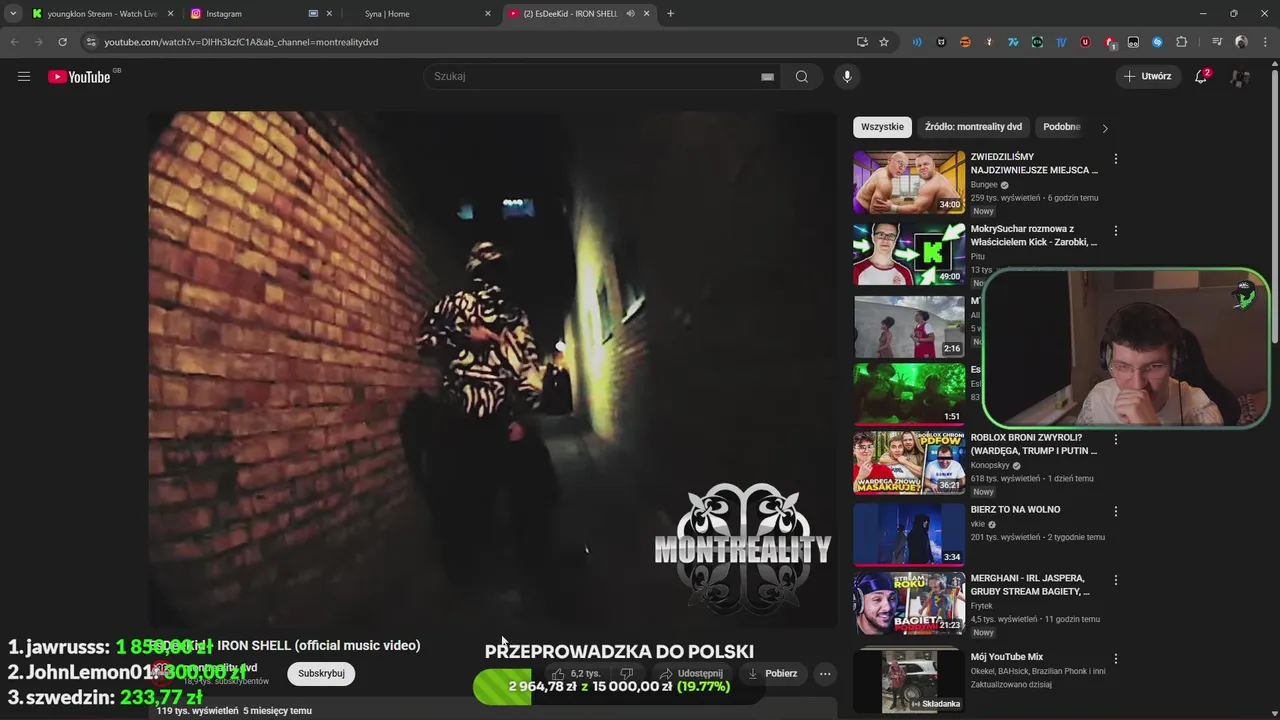The width and height of the screenshot is (1280, 720).
Task: Click the uBlock Origin red shield extension
Action: click(1085, 42)
